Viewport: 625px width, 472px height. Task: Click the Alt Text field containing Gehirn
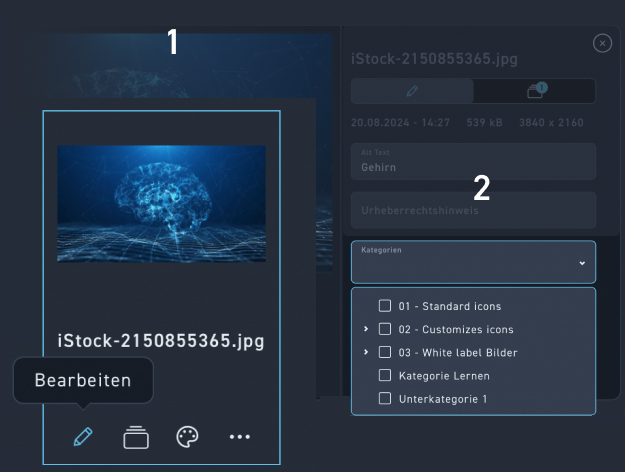[472, 162]
